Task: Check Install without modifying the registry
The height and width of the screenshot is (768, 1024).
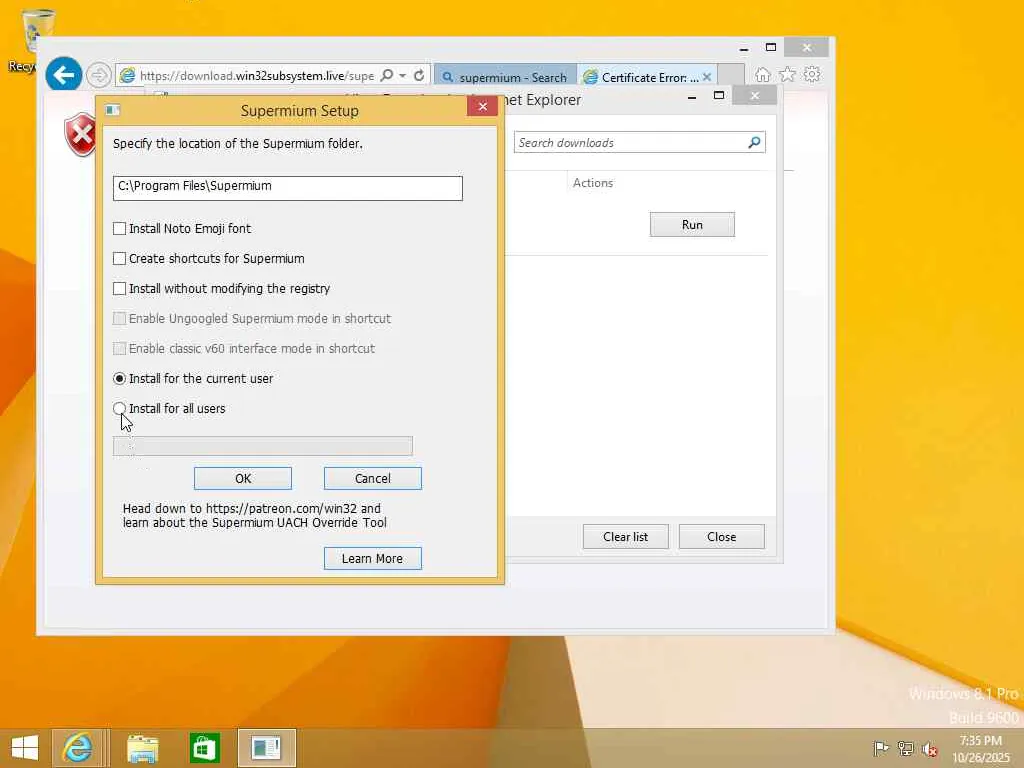Action: tap(120, 289)
